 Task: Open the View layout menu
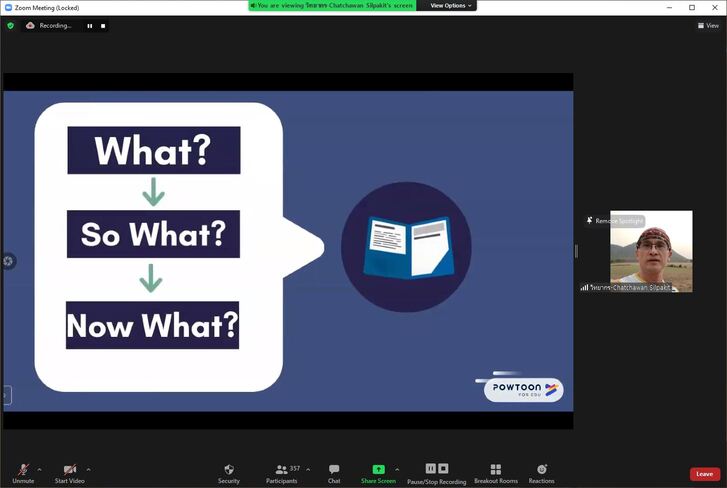(x=707, y=25)
